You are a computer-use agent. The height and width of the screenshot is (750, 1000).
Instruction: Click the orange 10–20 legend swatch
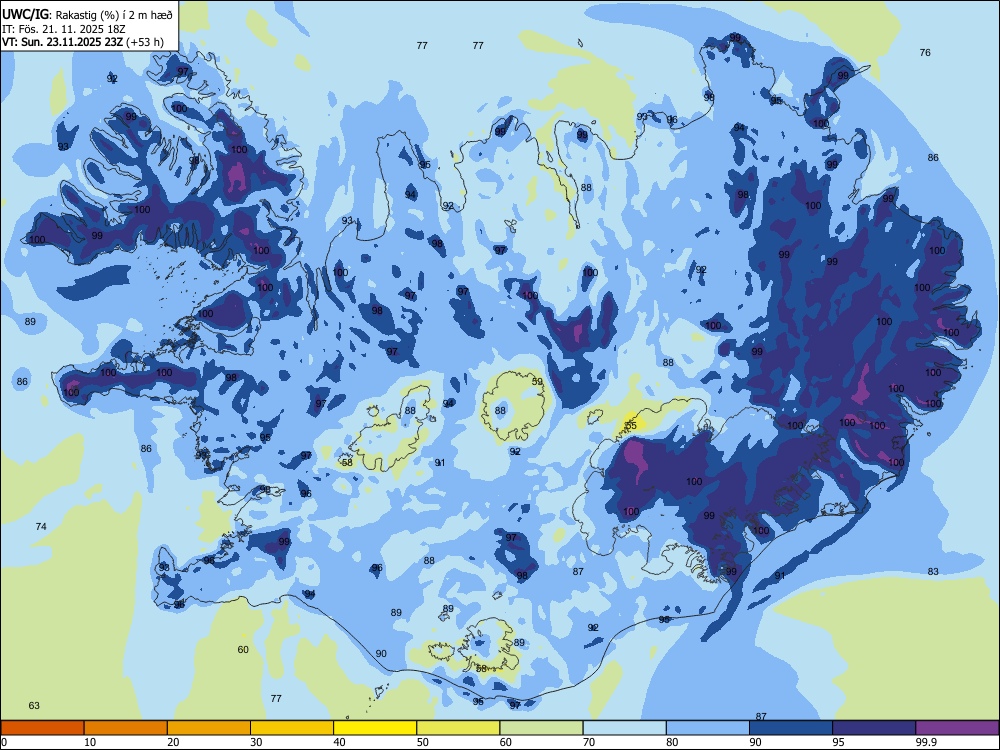tap(126, 728)
